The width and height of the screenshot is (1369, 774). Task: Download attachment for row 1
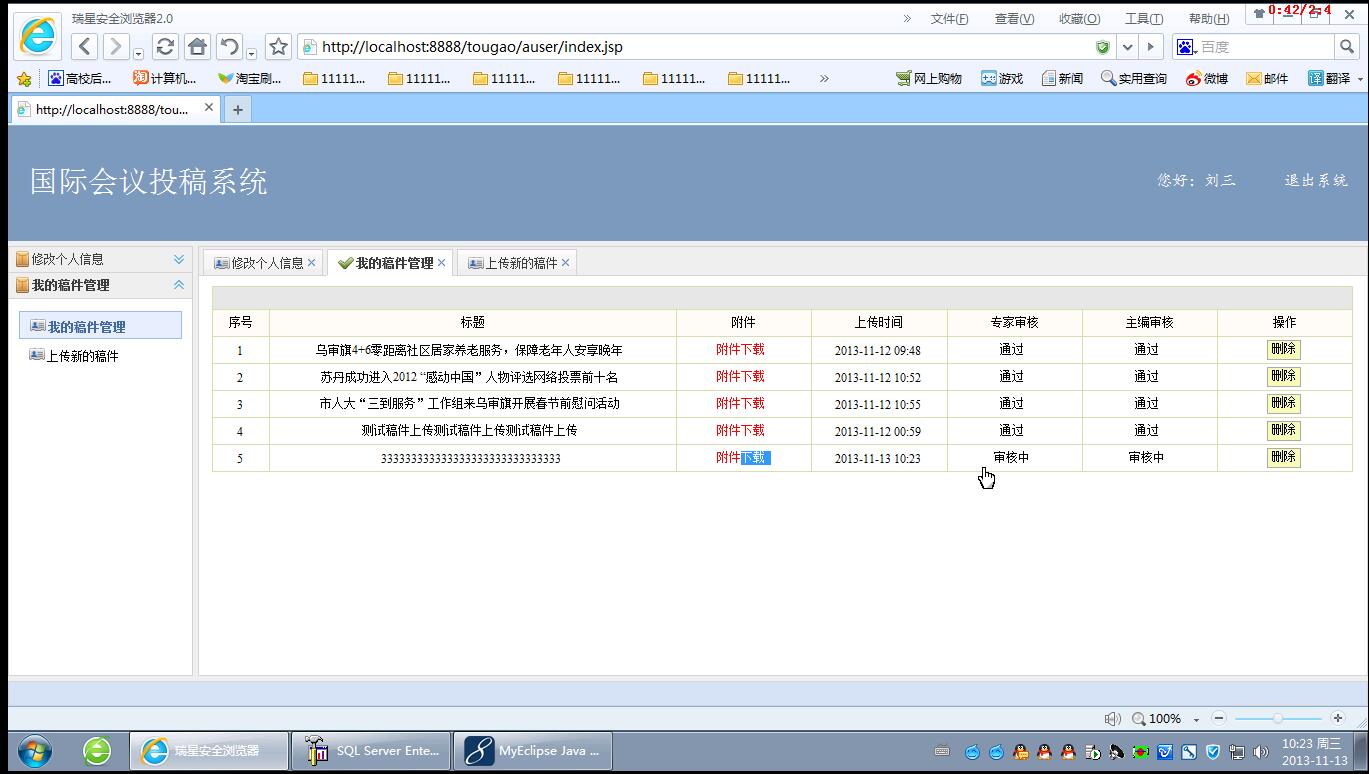pyautogui.click(x=740, y=350)
